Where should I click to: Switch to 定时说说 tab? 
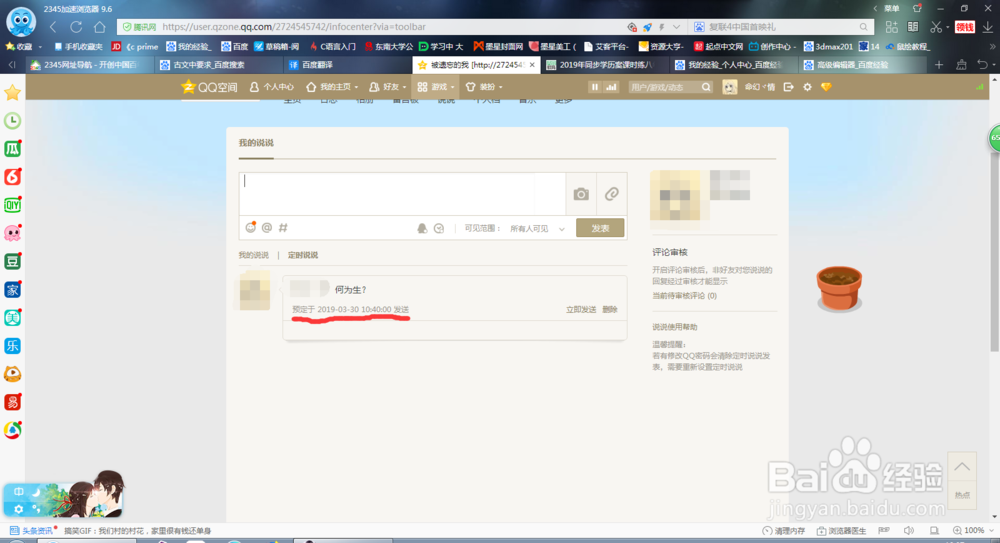pos(303,255)
